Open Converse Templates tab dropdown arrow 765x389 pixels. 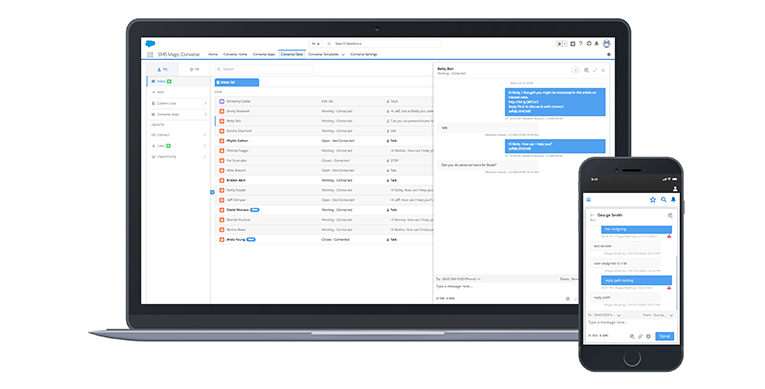click(343, 55)
